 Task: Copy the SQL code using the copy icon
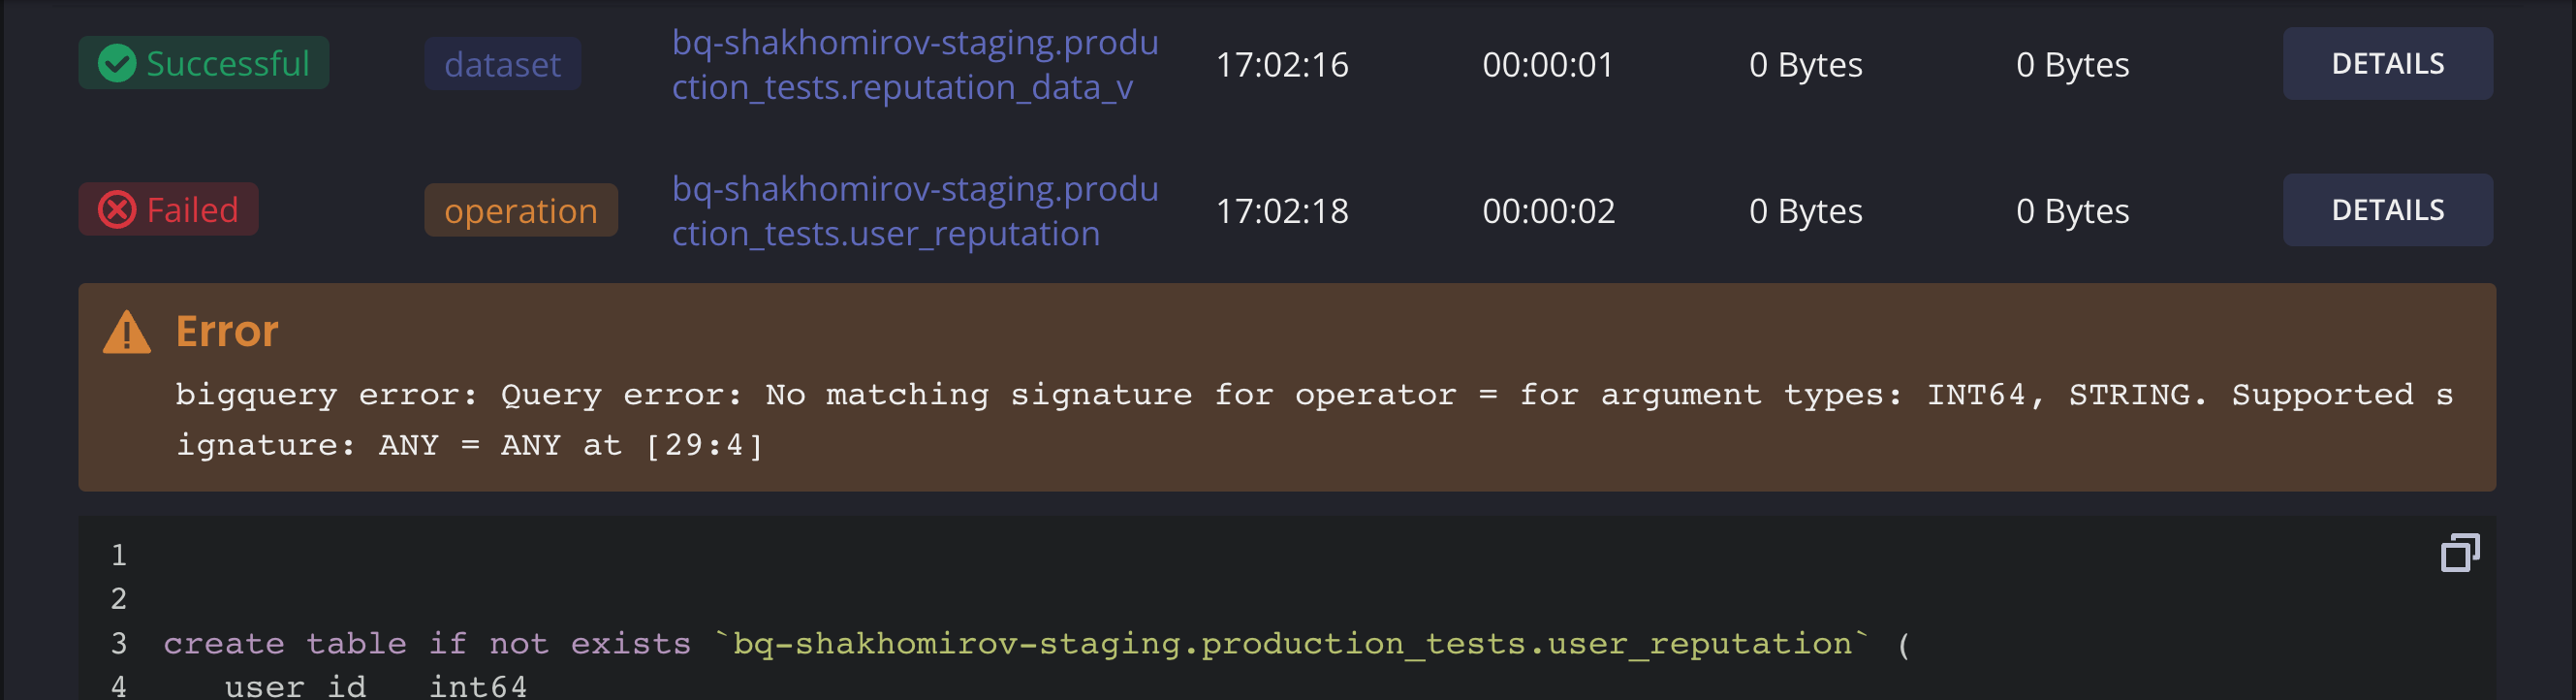[2460, 551]
